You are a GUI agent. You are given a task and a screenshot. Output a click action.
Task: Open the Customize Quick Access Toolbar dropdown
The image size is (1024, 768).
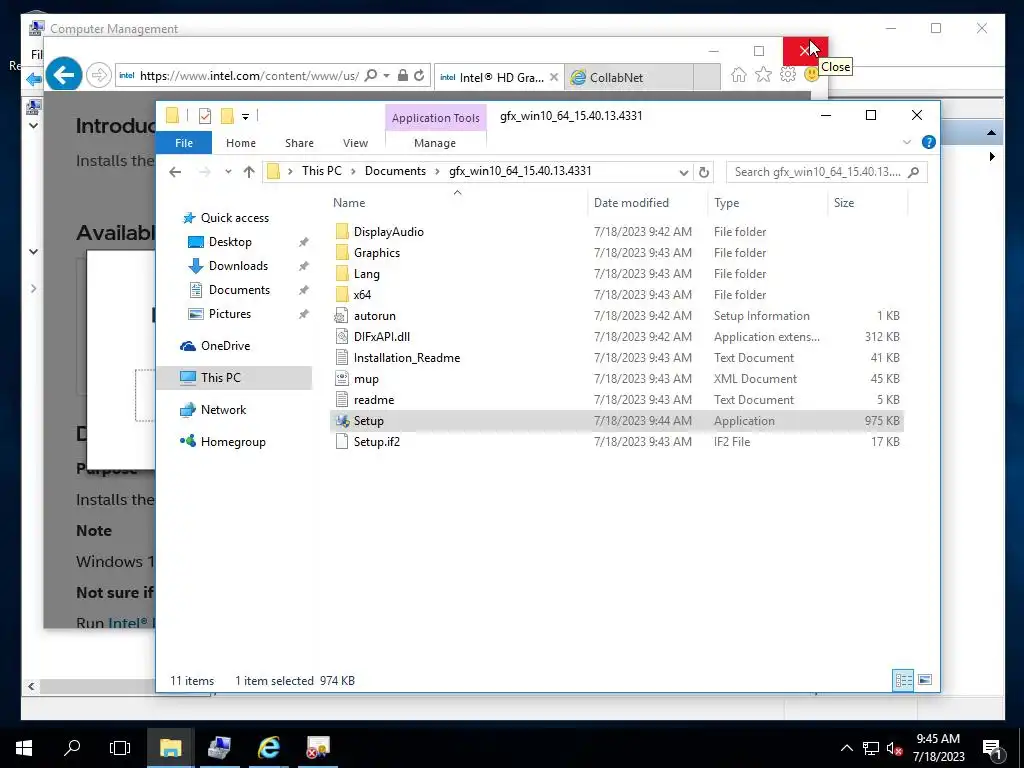coord(246,117)
